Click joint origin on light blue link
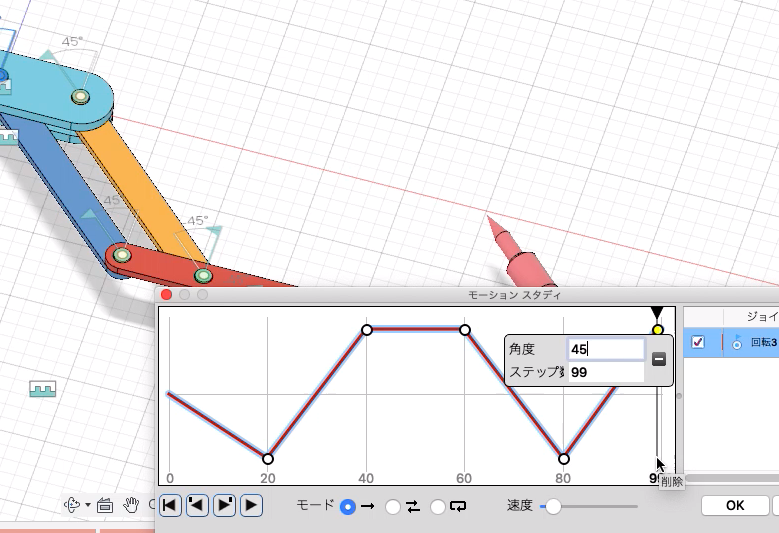 (x=80, y=96)
